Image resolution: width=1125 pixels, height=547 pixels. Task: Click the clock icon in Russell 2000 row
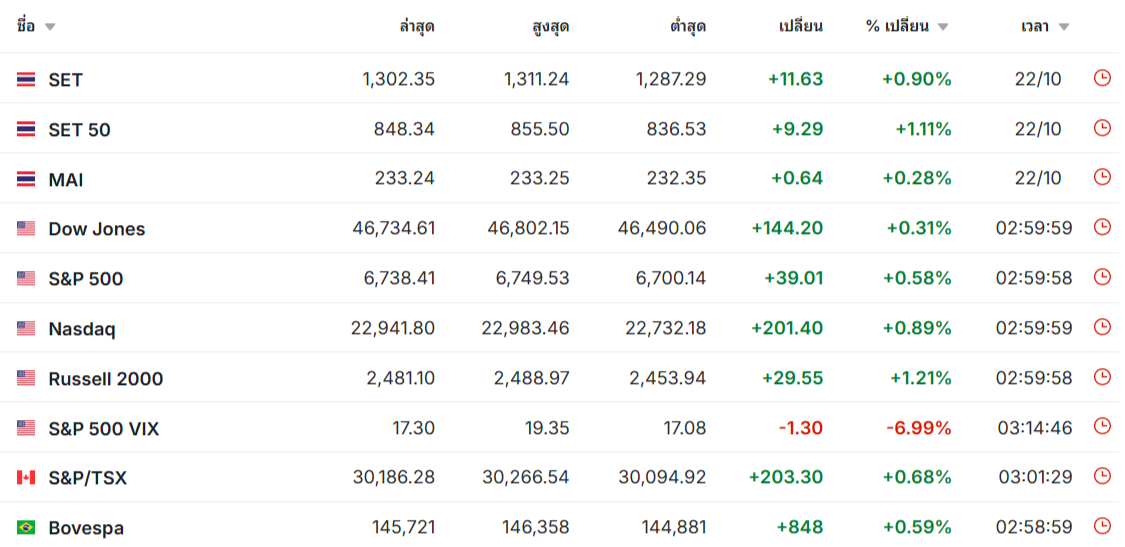[1101, 376]
